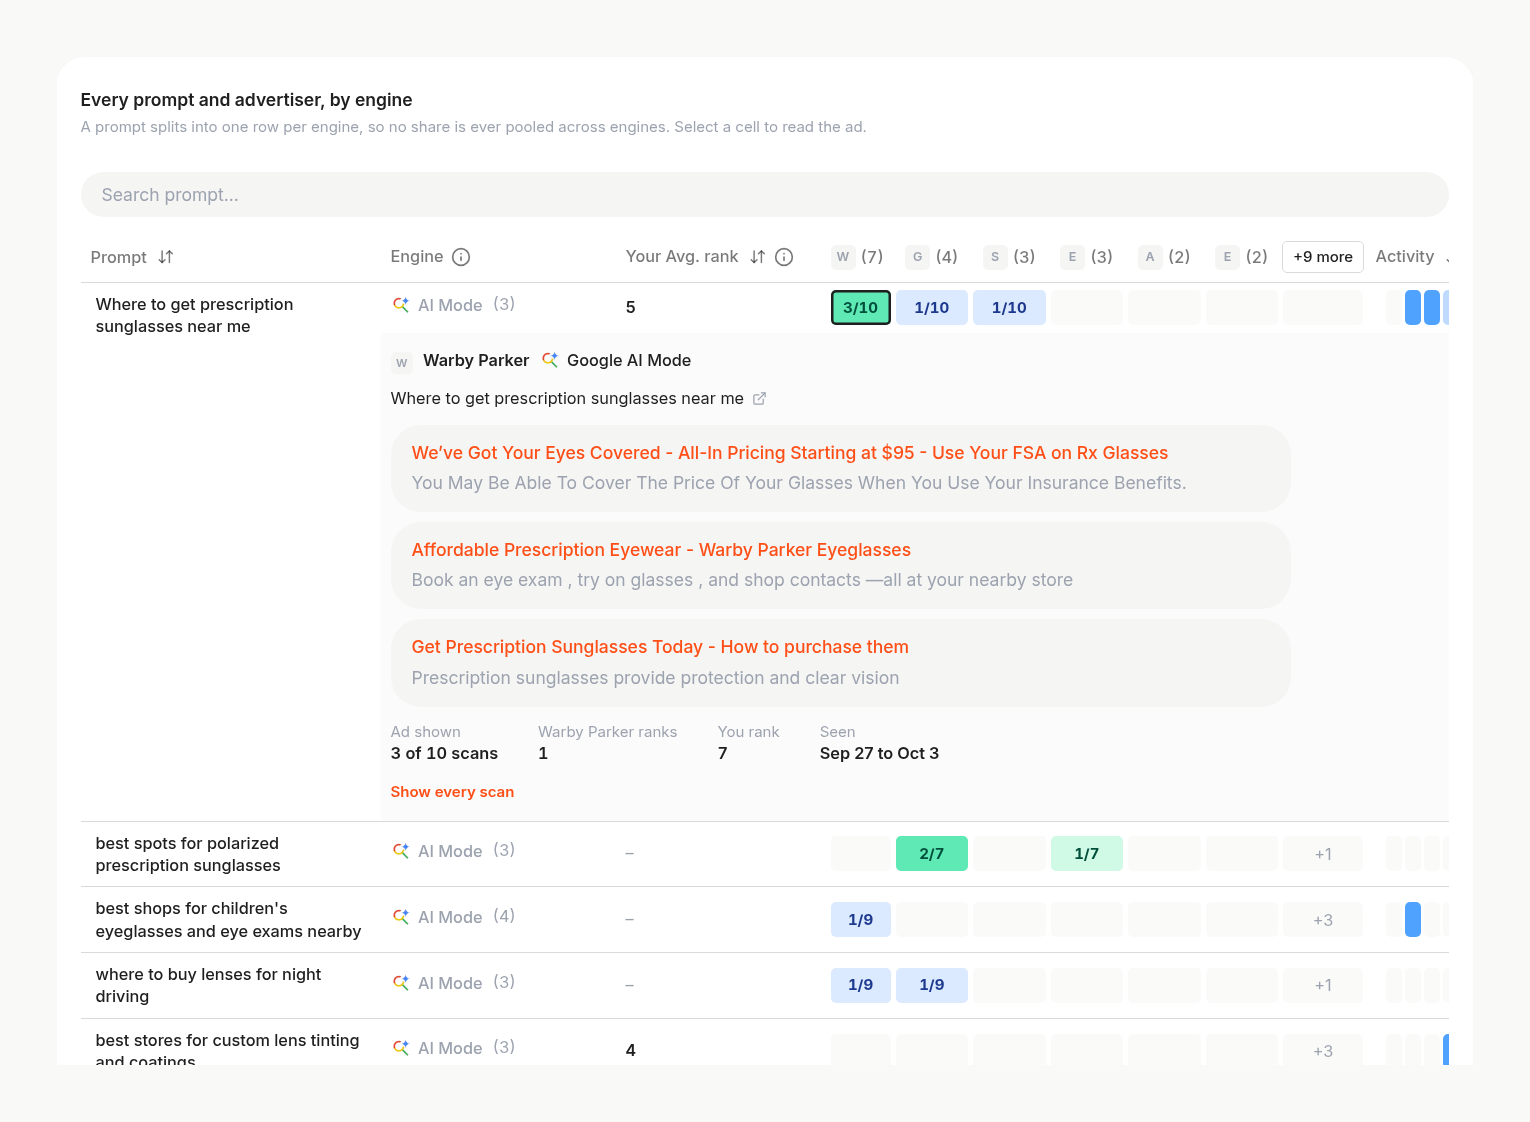Click AI Mode icon in polarized sunglasses row
The width and height of the screenshot is (1530, 1122).
pos(401,851)
